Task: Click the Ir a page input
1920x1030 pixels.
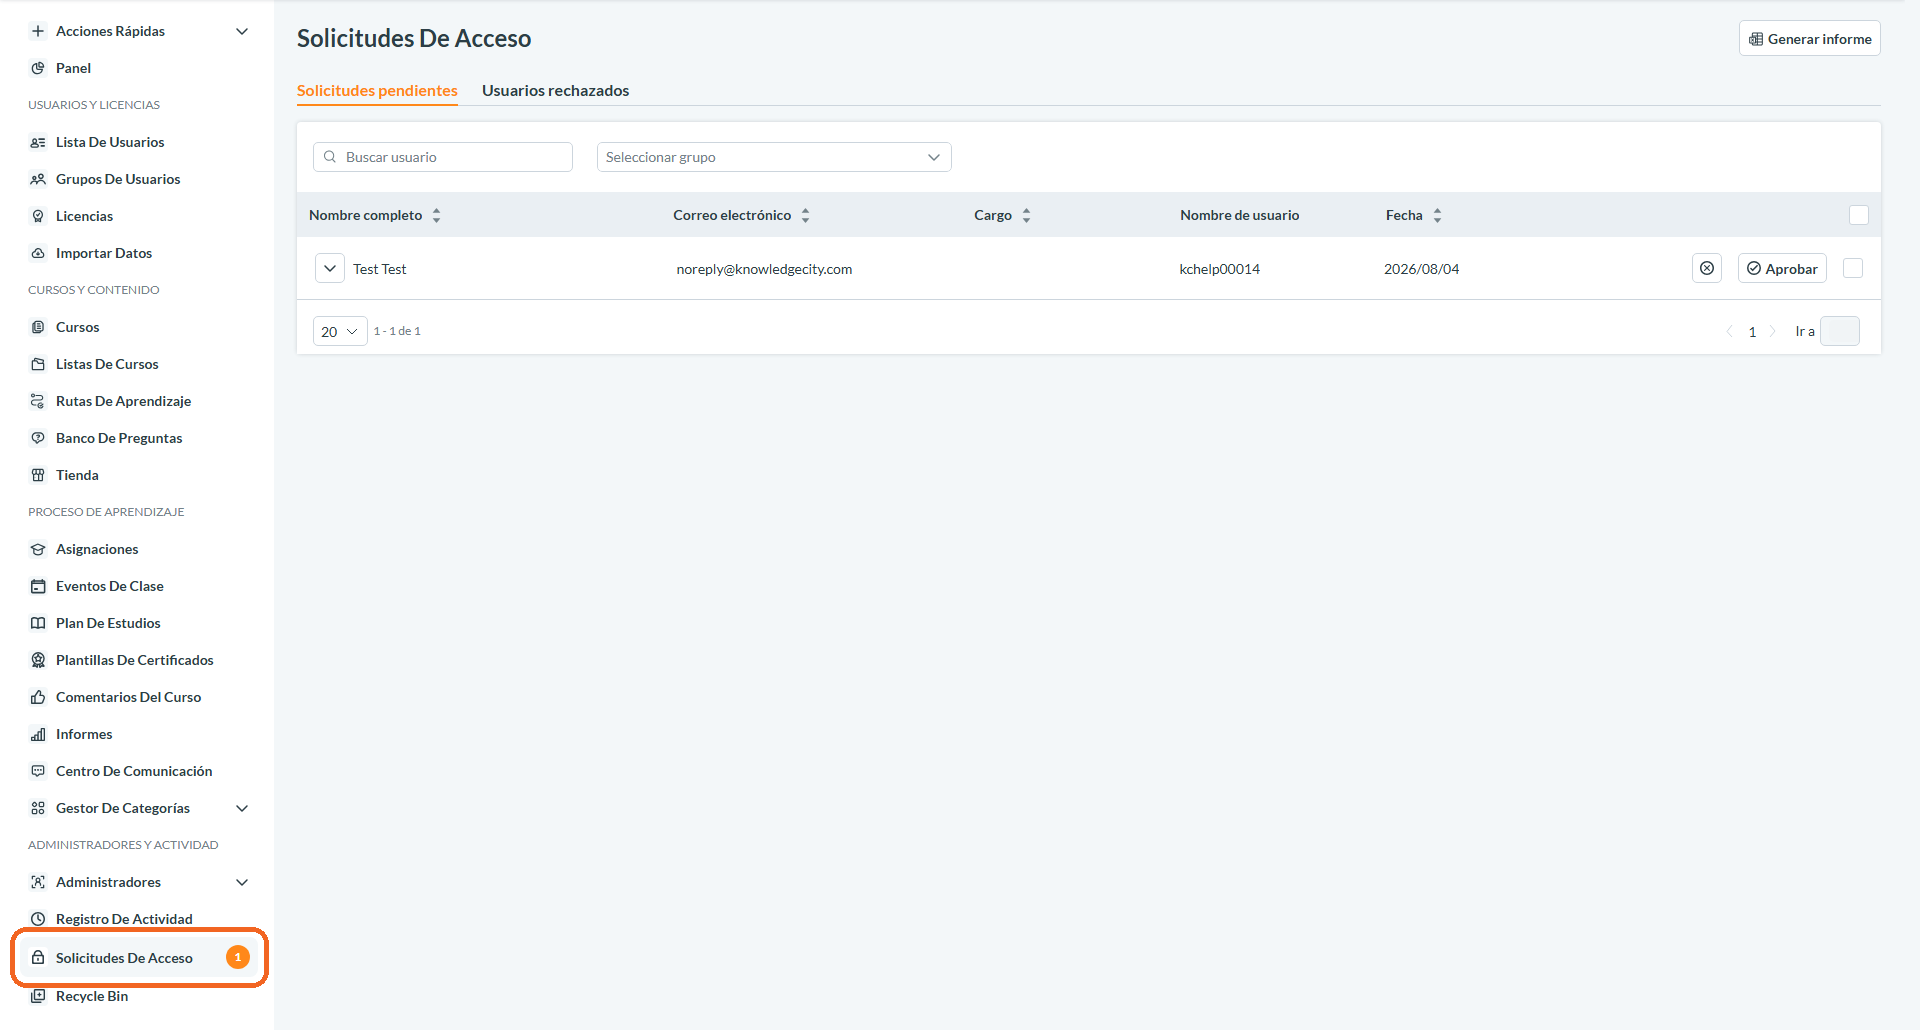Action: (1840, 331)
